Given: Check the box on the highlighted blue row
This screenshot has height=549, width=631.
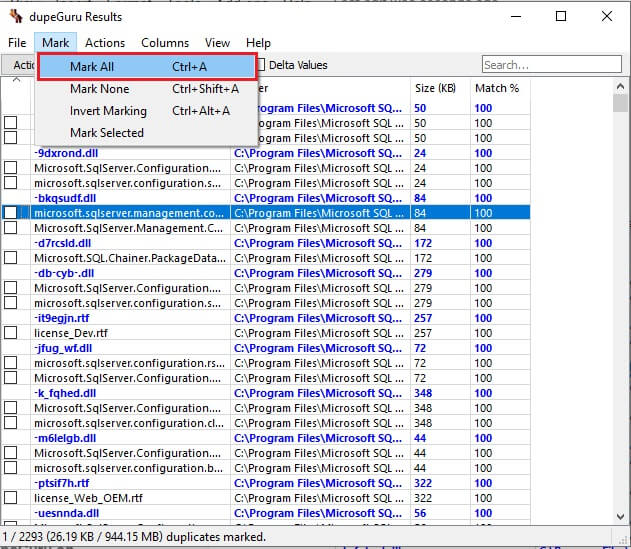Looking at the screenshot, I should (11, 213).
